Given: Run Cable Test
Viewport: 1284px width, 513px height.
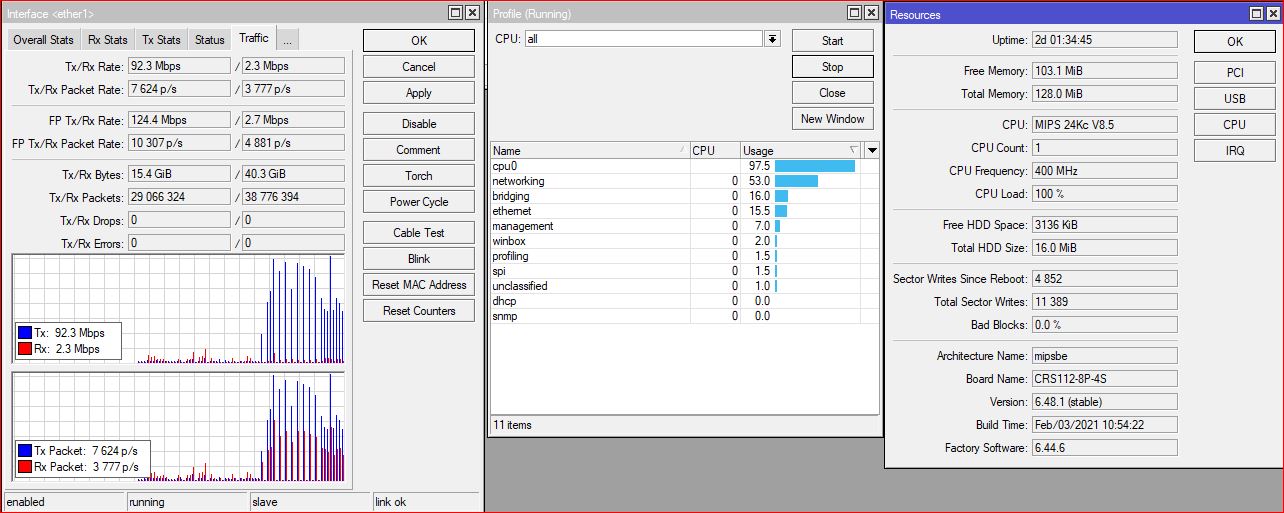Looking at the screenshot, I should click(x=419, y=233).
